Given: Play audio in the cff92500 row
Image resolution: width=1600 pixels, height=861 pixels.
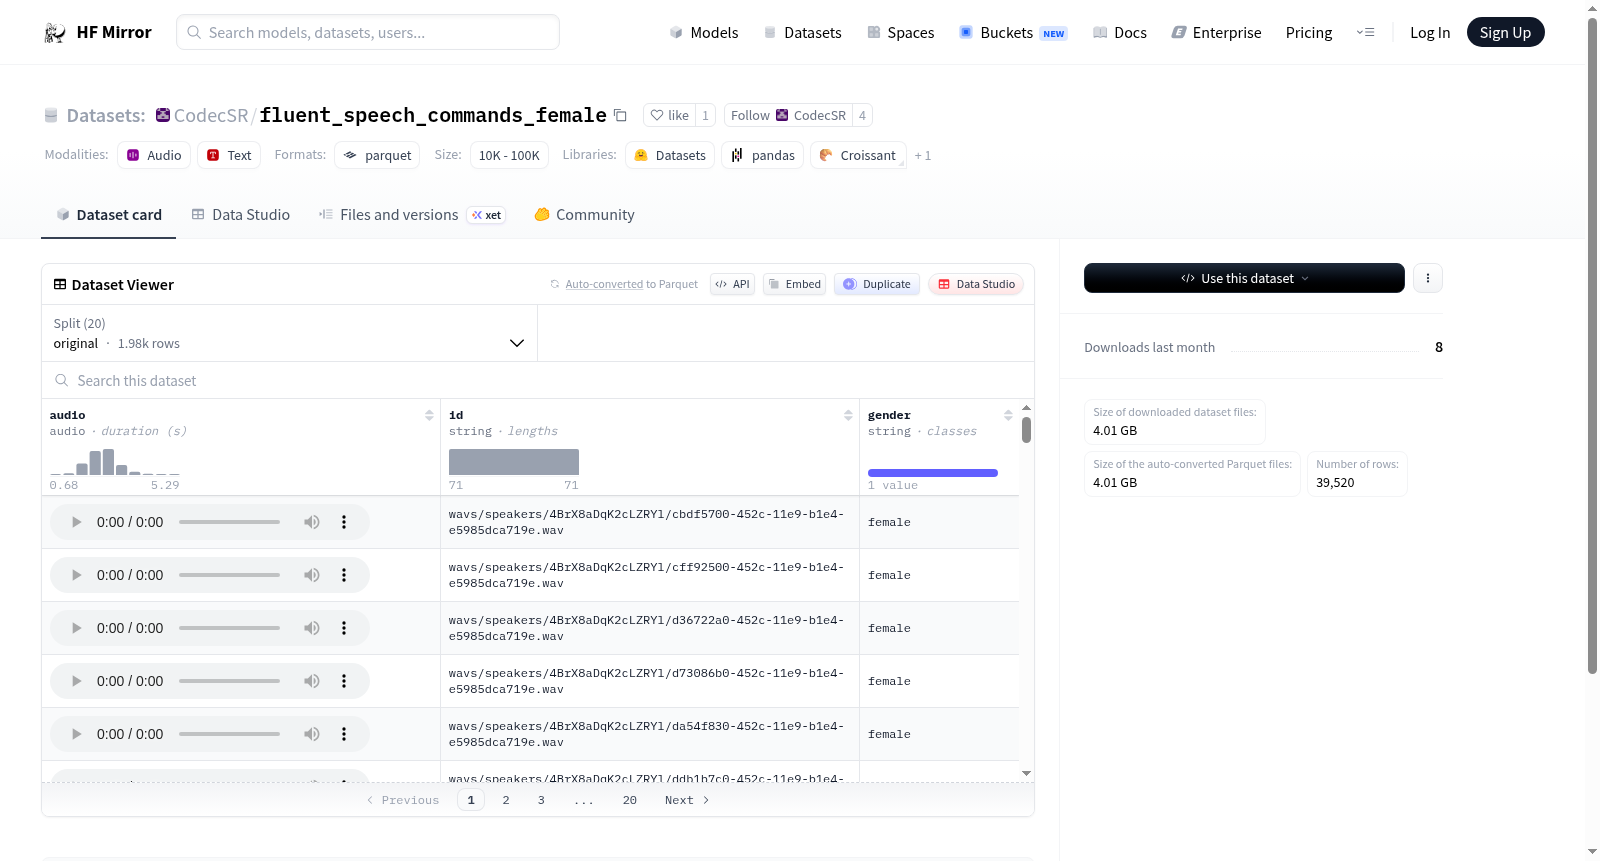Looking at the screenshot, I should tap(76, 575).
